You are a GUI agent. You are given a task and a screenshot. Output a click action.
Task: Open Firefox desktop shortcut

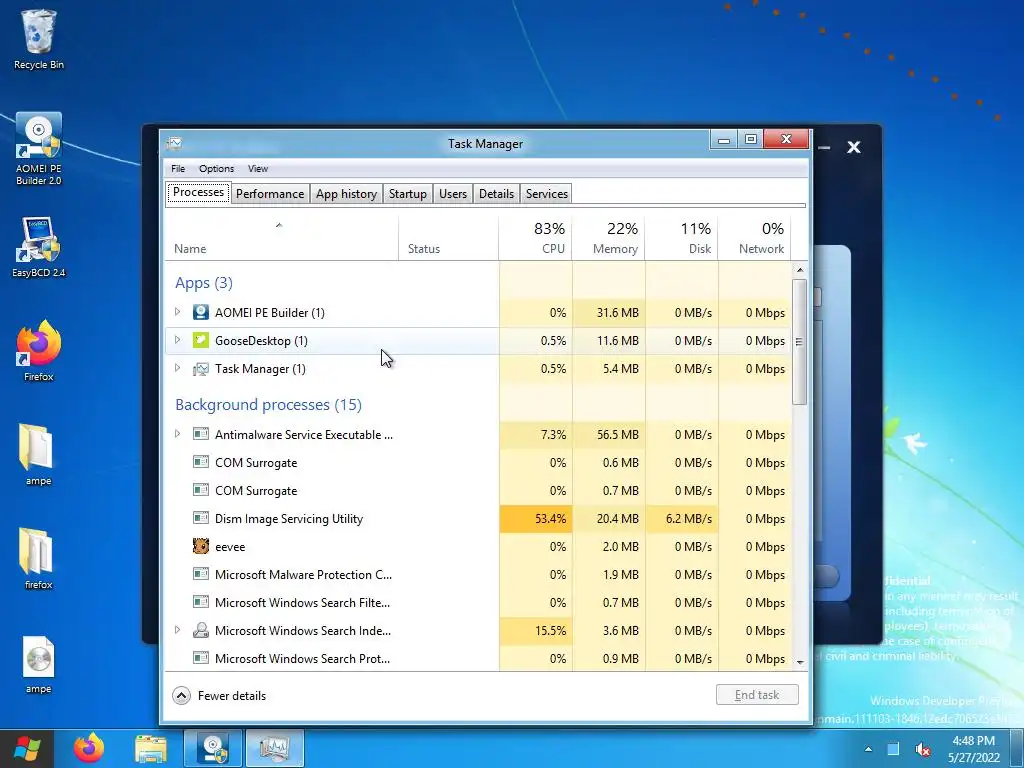point(39,351)
